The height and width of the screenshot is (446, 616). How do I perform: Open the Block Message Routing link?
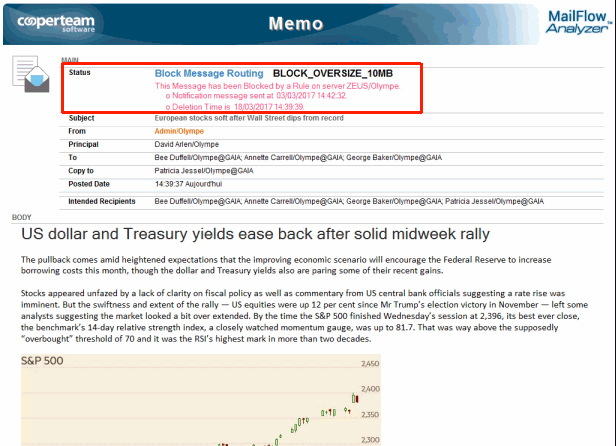pos(209,73)
